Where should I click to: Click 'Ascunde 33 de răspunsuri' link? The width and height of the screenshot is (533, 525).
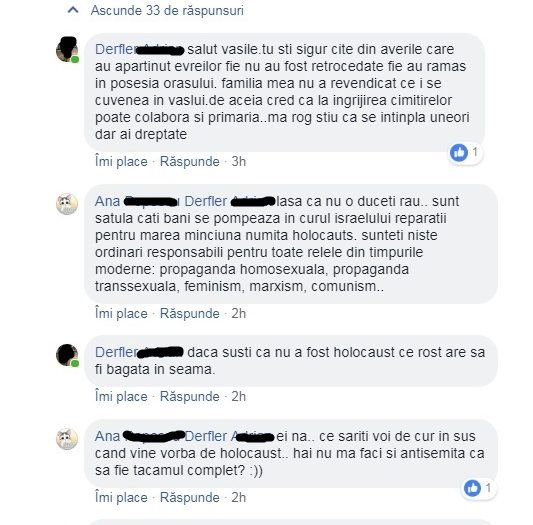[x=167, y=11]
